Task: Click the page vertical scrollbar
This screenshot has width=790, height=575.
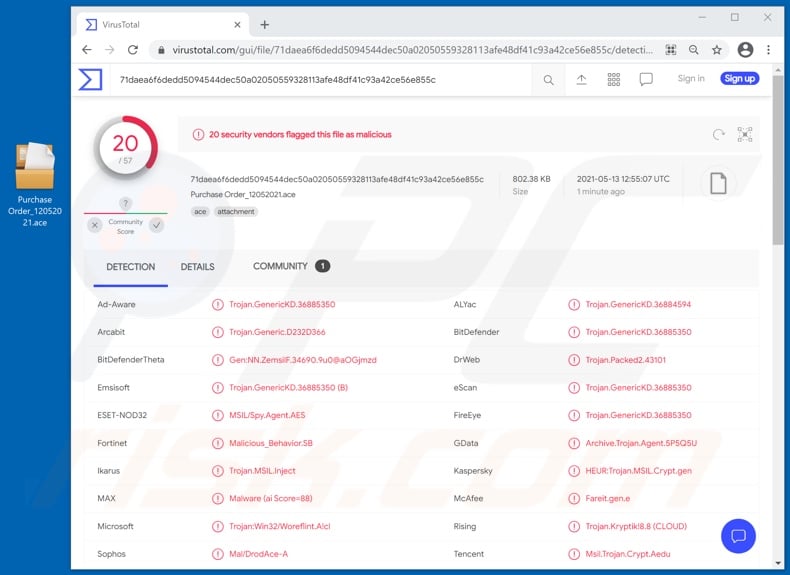Action: click(777, 160)
